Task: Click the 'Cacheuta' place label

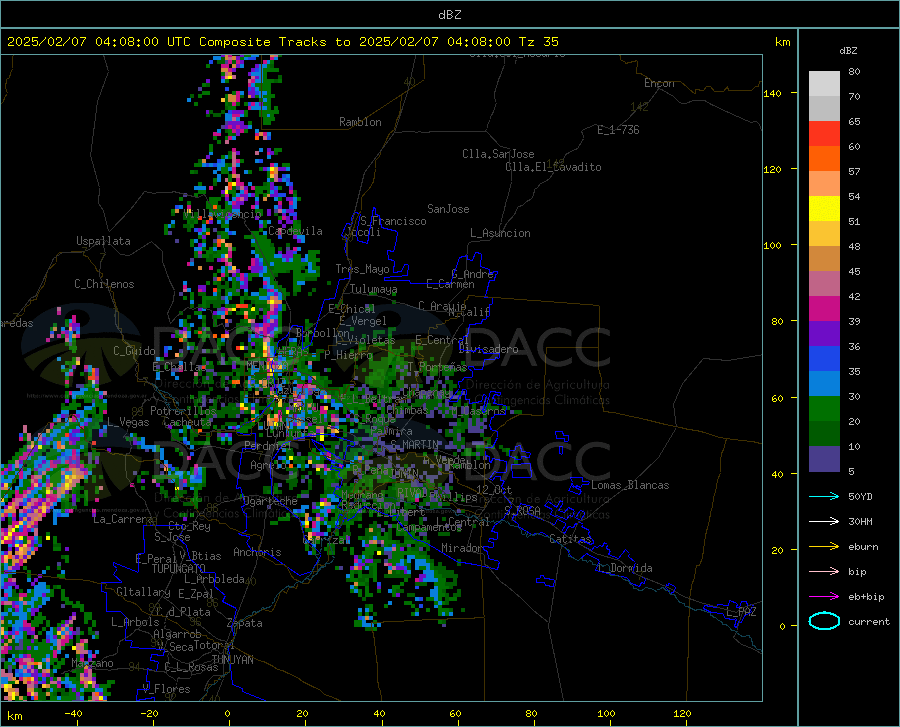Action: tap(187, 422)
